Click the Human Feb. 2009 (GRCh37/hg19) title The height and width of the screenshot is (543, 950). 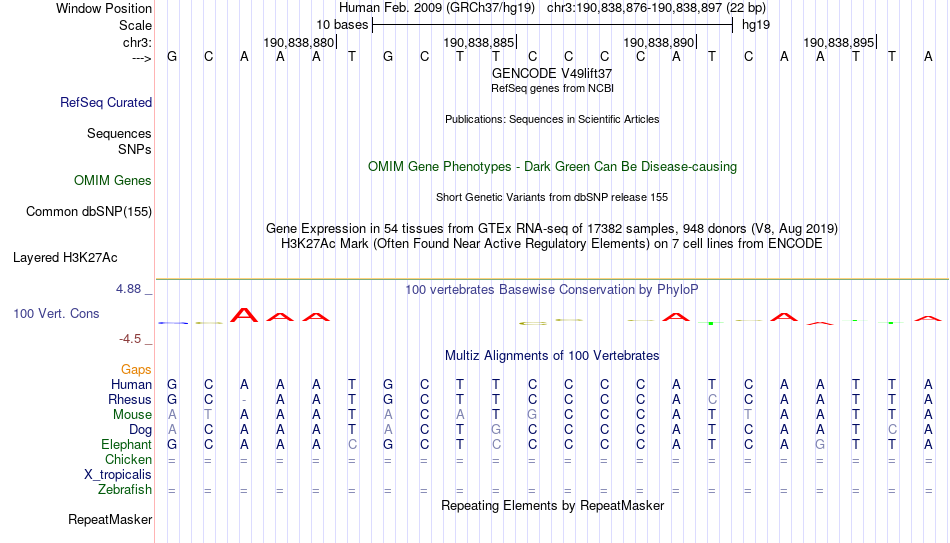(x=437, y=8)
